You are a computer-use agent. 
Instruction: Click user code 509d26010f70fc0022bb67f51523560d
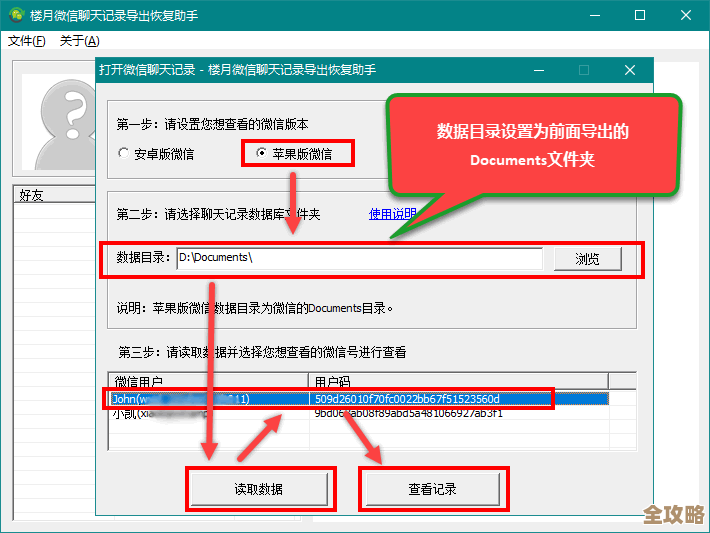coord(407,399)
